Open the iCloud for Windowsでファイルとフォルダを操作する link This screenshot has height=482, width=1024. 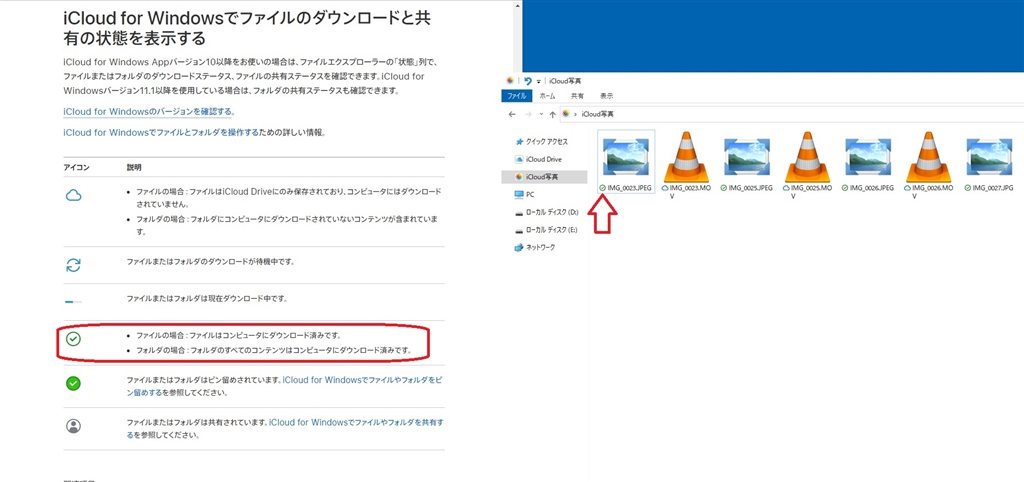tap(161, 132)
